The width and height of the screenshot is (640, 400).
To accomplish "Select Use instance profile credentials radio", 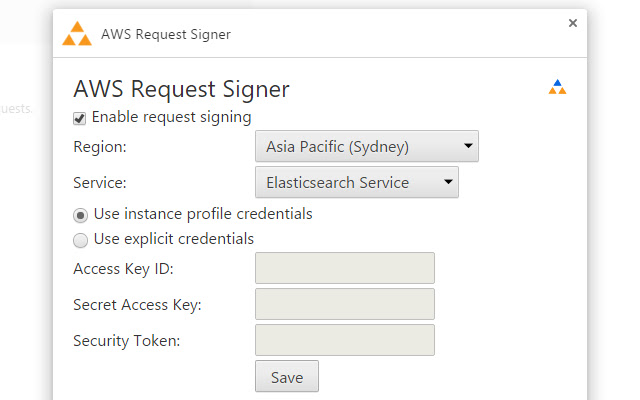I will click(80, 214).
